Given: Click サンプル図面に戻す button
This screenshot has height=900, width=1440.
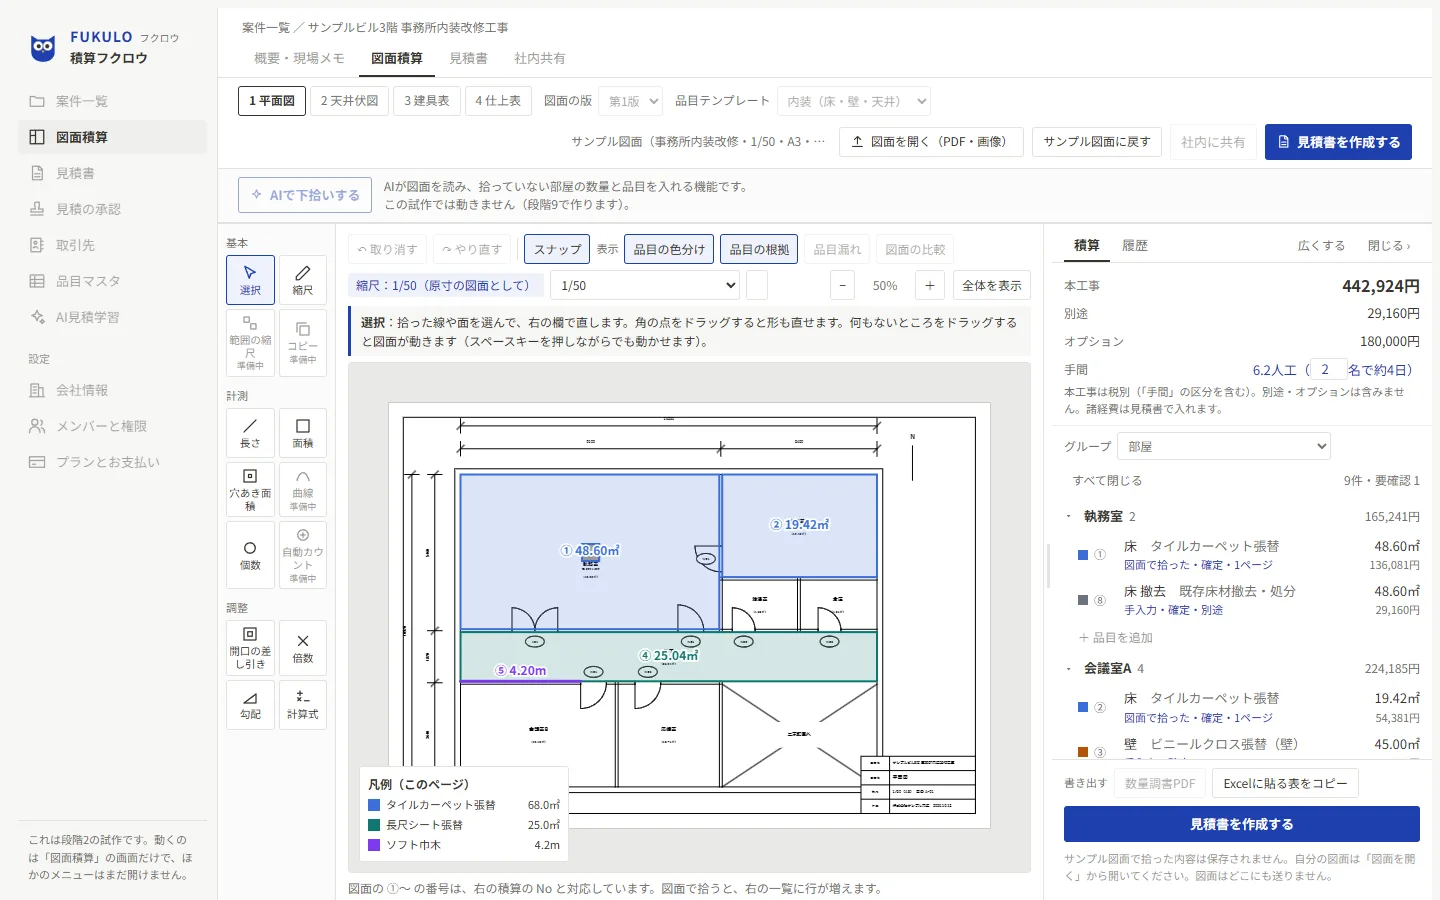Looking at the screenshot, I should pos(1097,142).
